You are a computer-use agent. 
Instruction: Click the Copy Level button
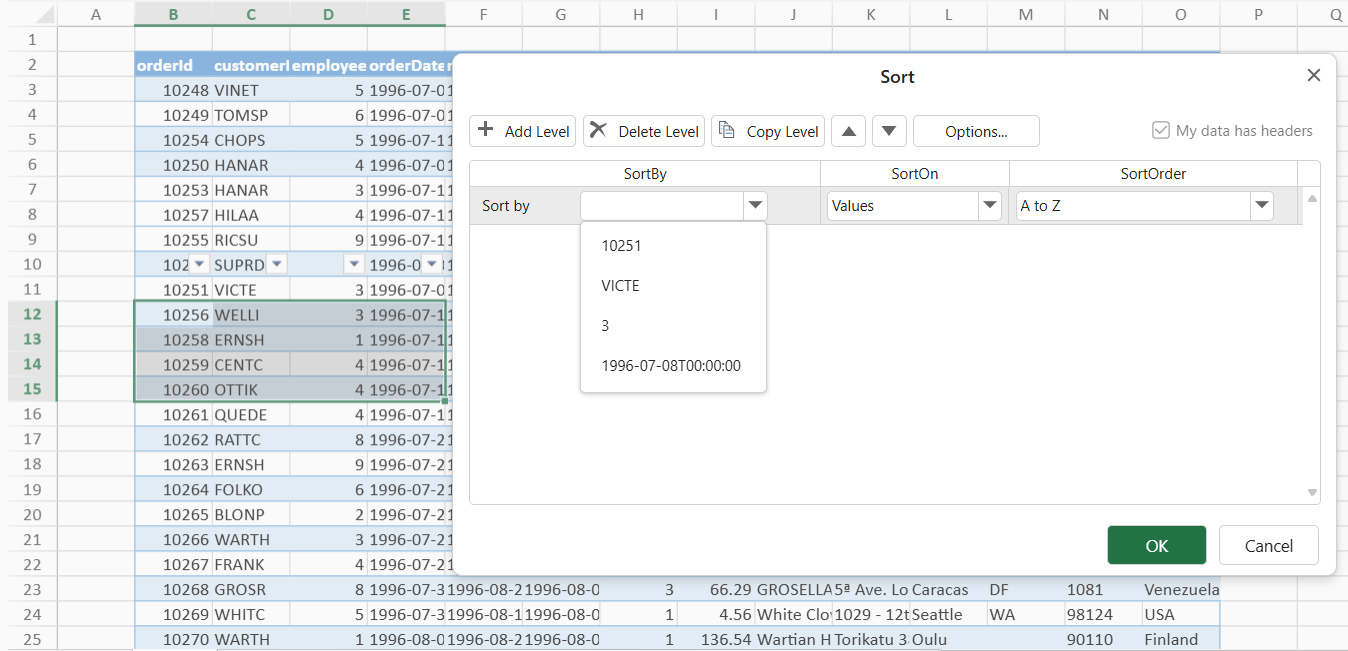pyautogui.click(x=767, y=131)
